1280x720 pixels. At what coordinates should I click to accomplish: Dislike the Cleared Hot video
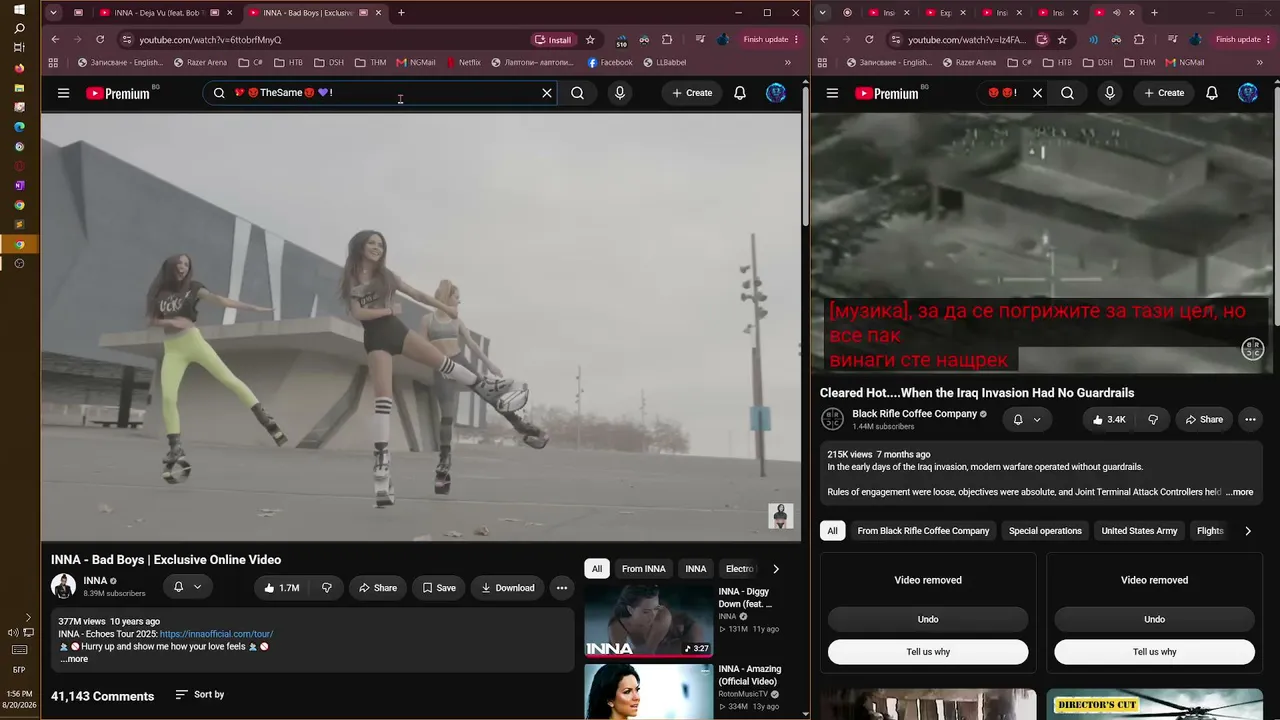click(x=1153, y=420)
